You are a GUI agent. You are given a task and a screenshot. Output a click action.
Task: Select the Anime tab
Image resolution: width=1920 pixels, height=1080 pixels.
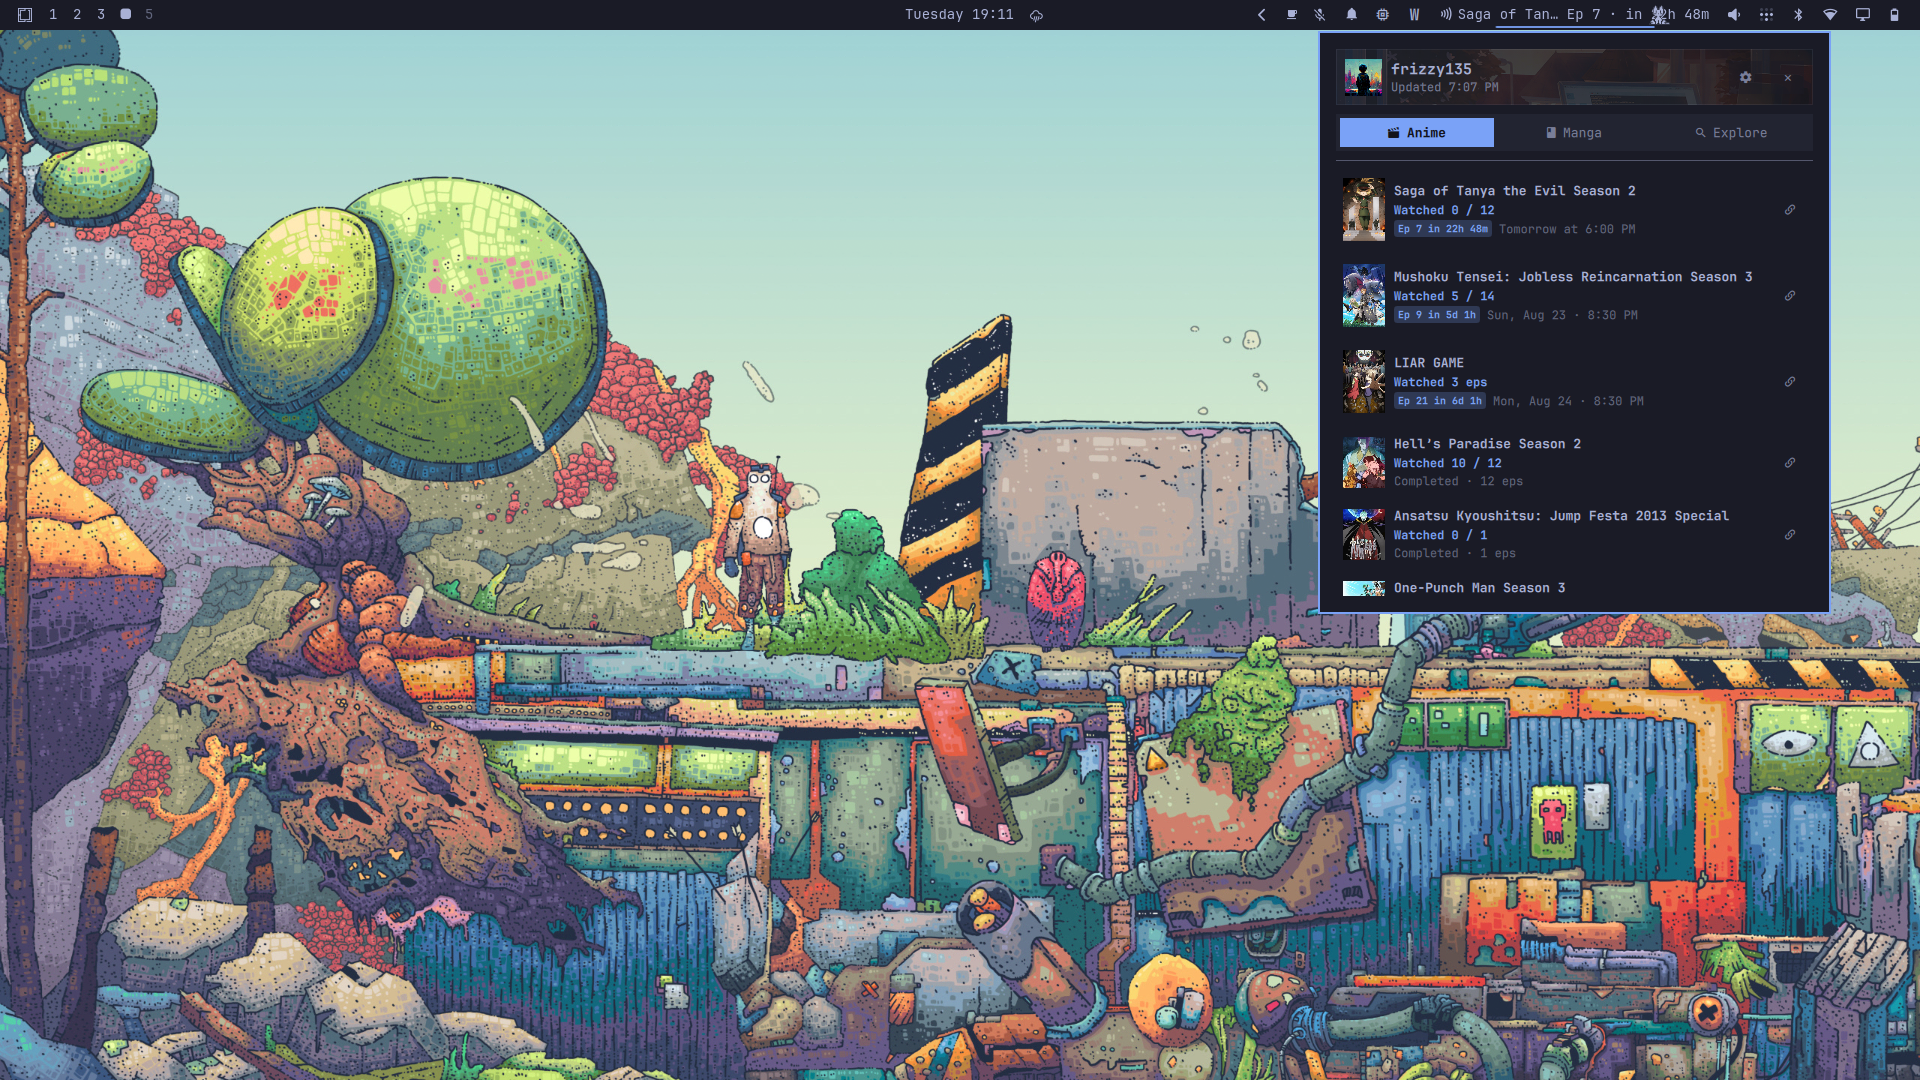(x=1416, y=132)
